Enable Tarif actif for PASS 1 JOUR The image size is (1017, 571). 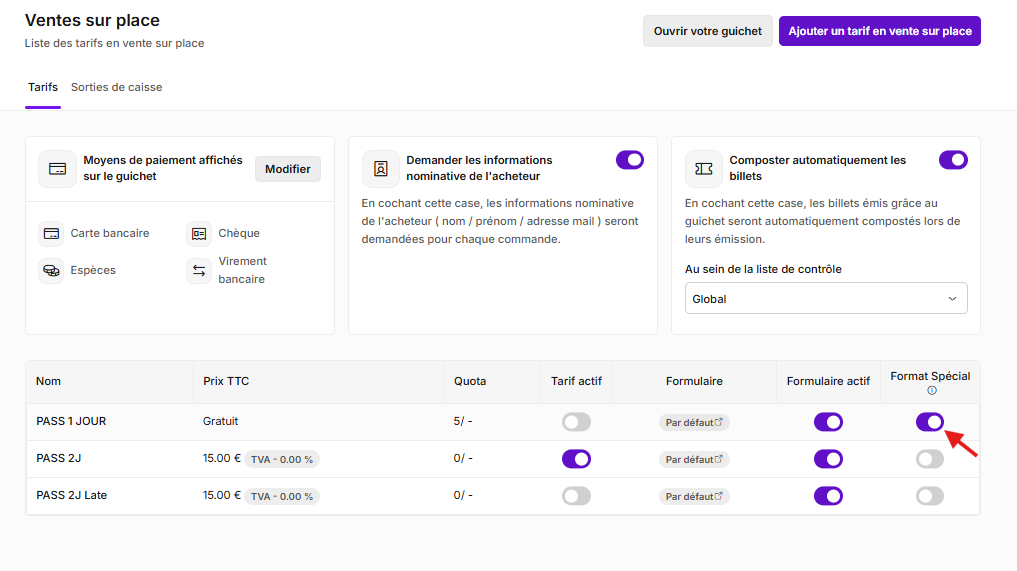576,422
